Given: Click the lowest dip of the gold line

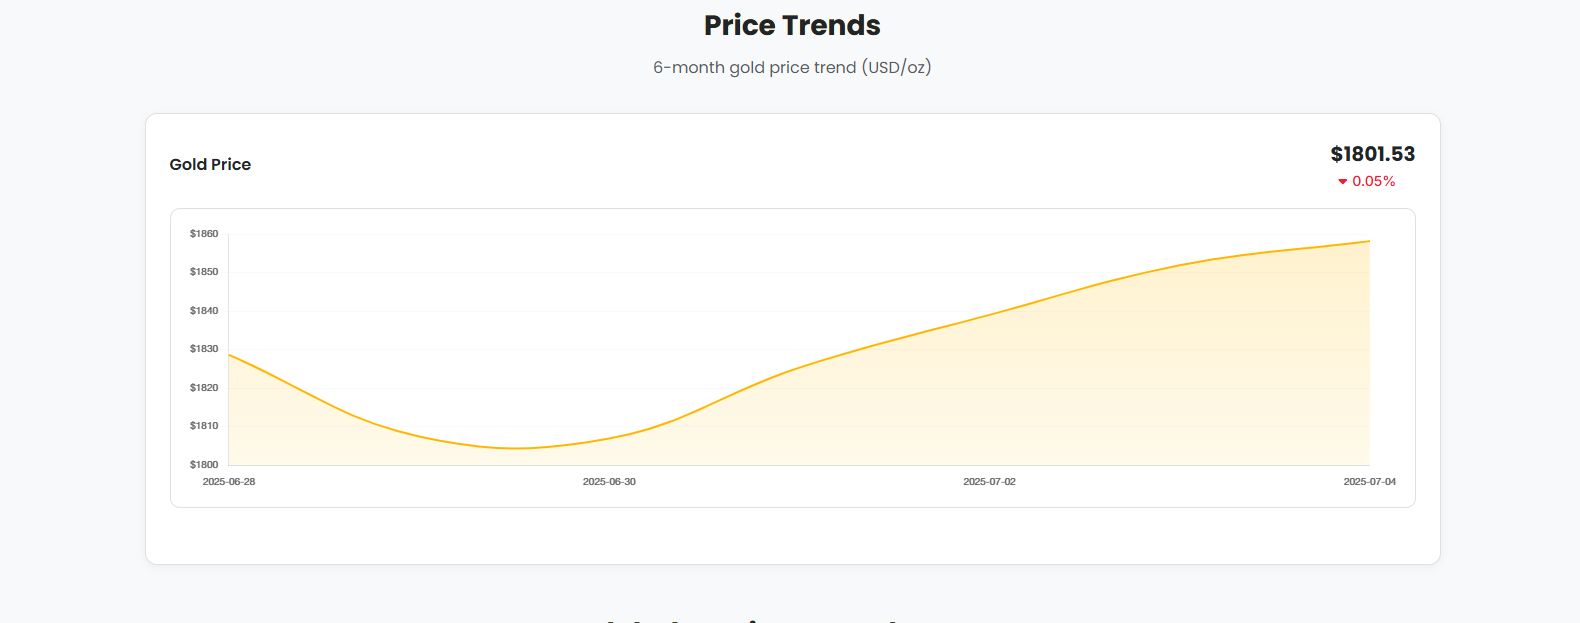Looking at the screenshot, I should pyautogui.click(x=515, y=448).
